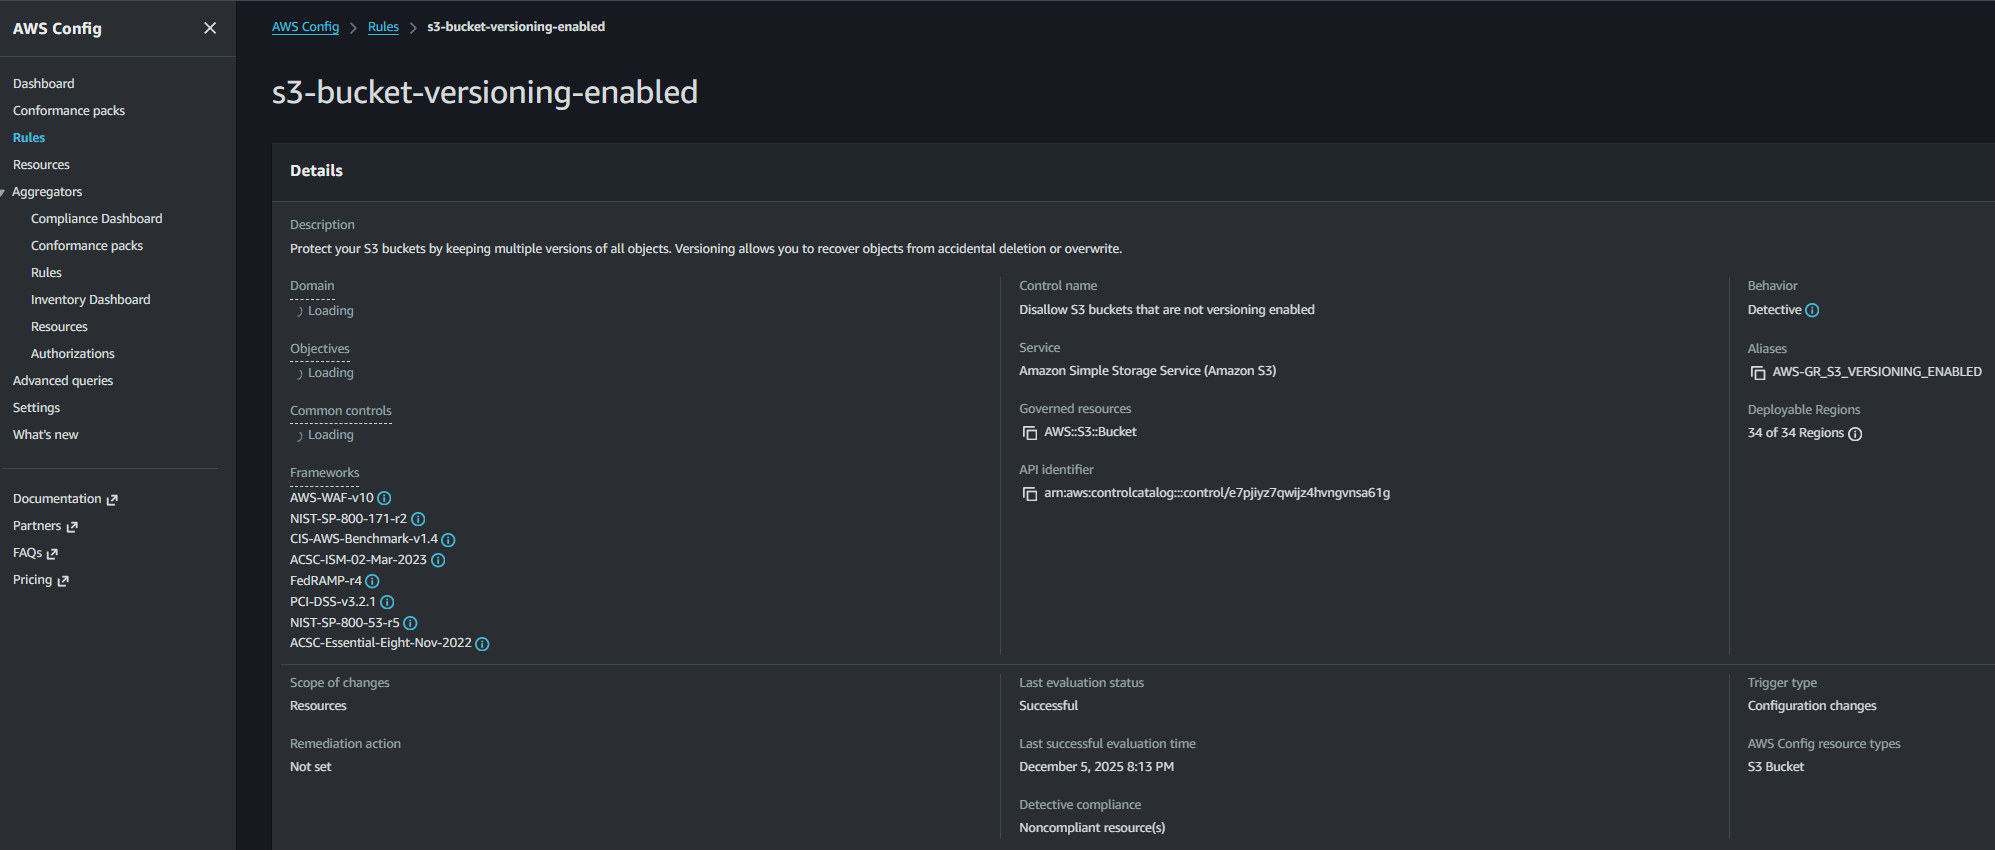
Task: Open What's new in sidebar
Action: point(45,435)
